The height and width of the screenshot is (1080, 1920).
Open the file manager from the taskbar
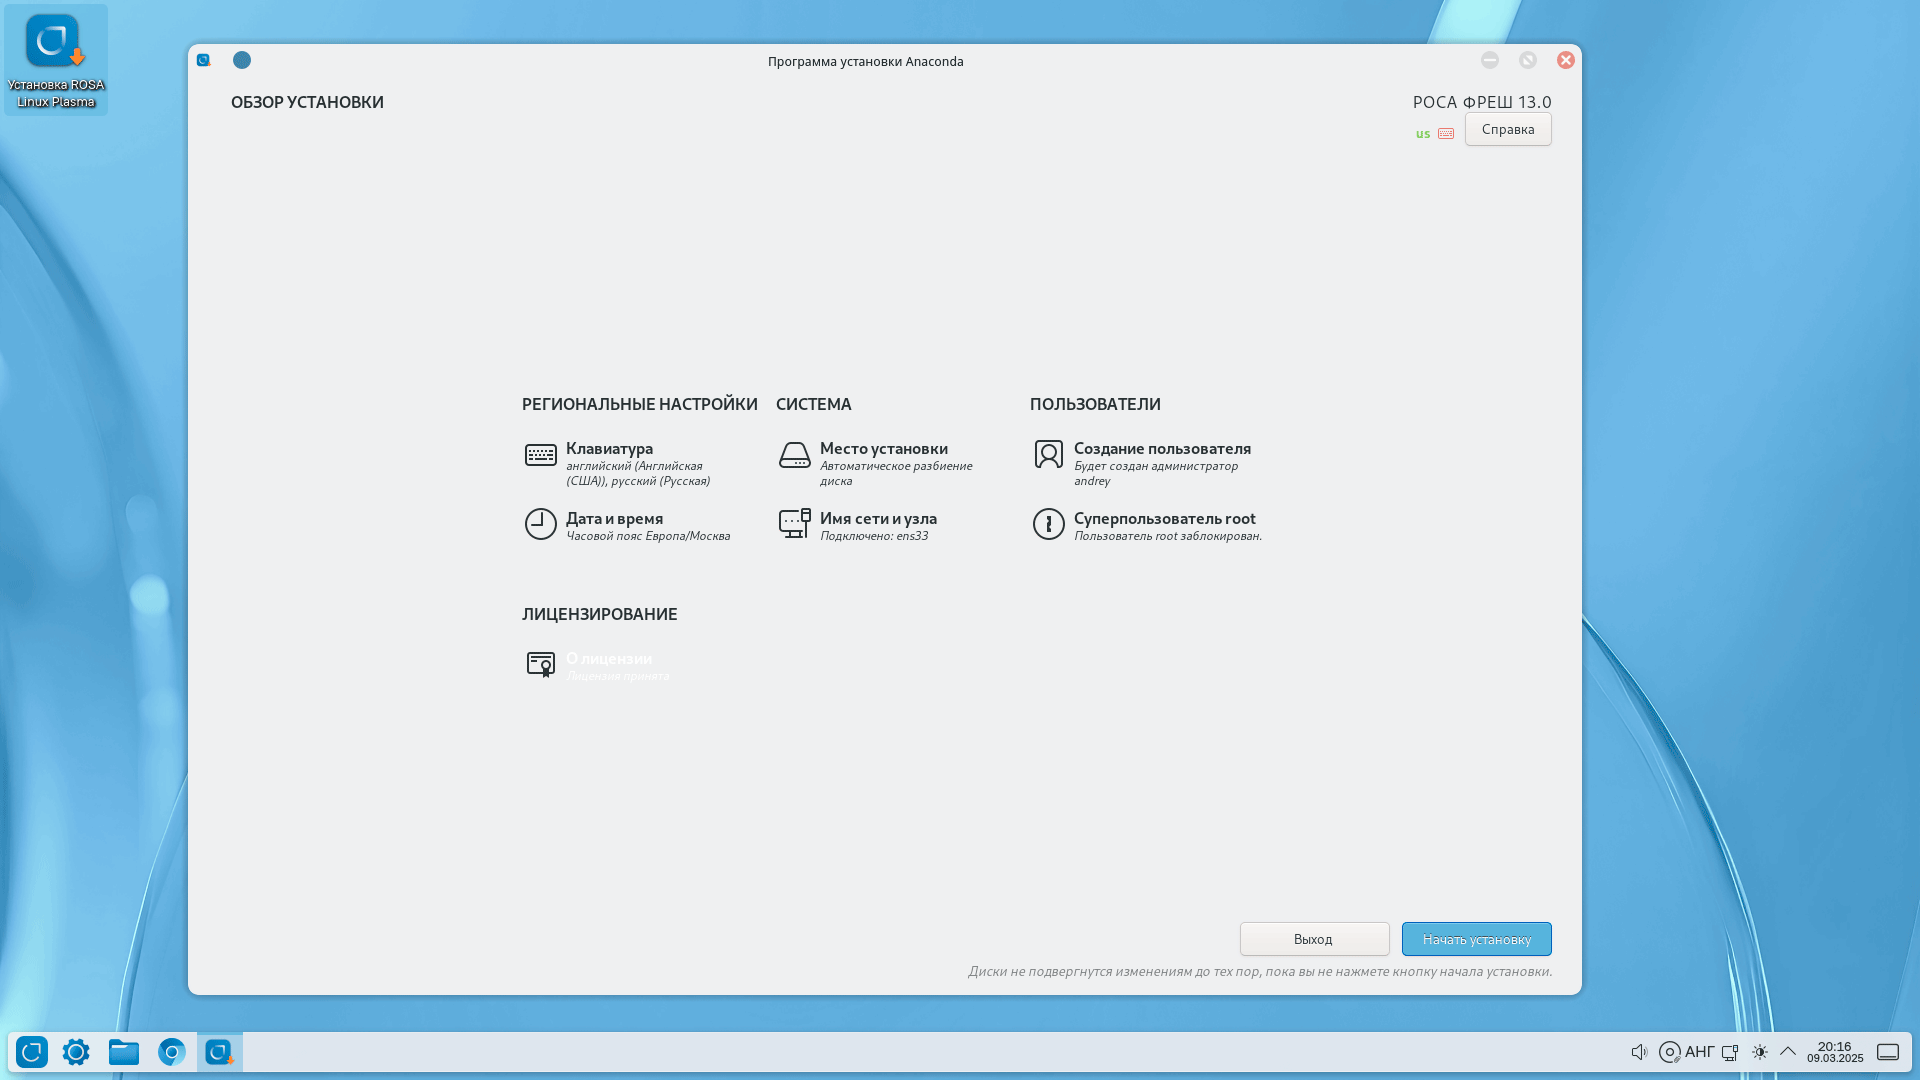coord(124,1052)
